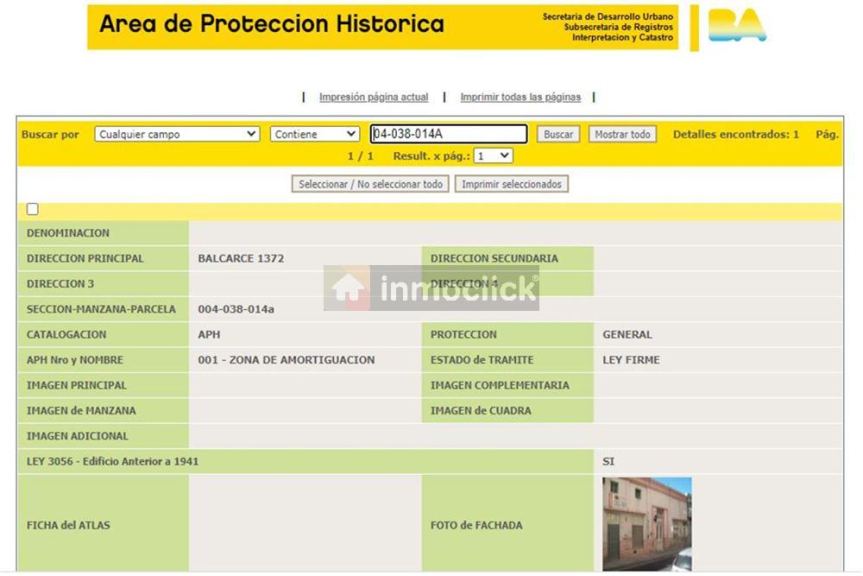Click the 'Area de Proteccion Historica' banner title
The image size is (863, 576).
(x=271, y=24)
